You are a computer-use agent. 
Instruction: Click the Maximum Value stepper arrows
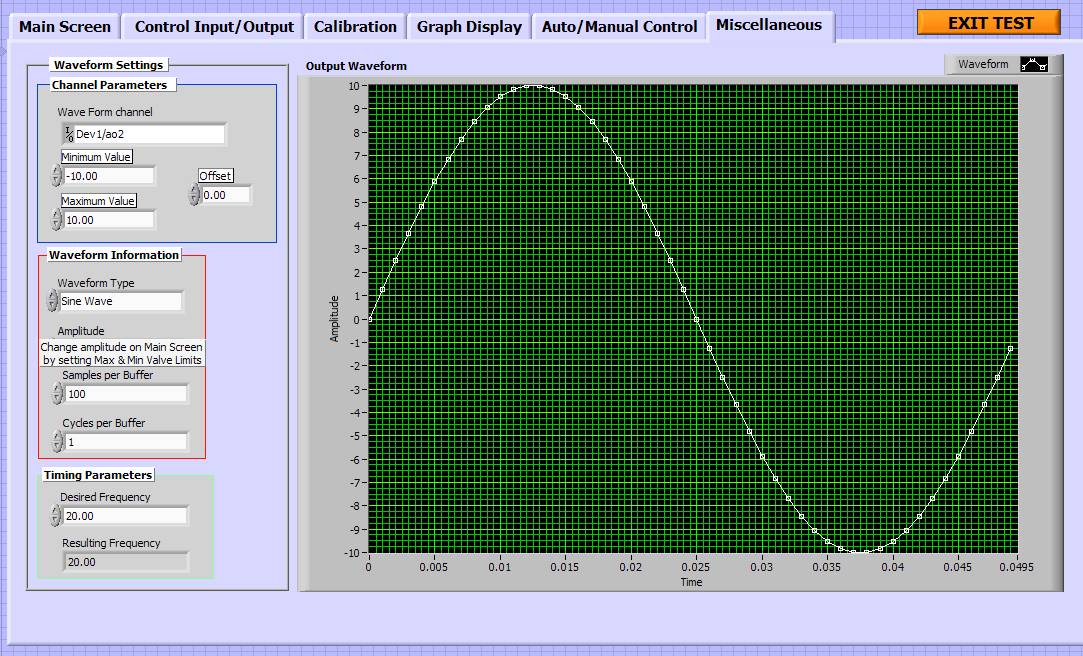(57, 220)
